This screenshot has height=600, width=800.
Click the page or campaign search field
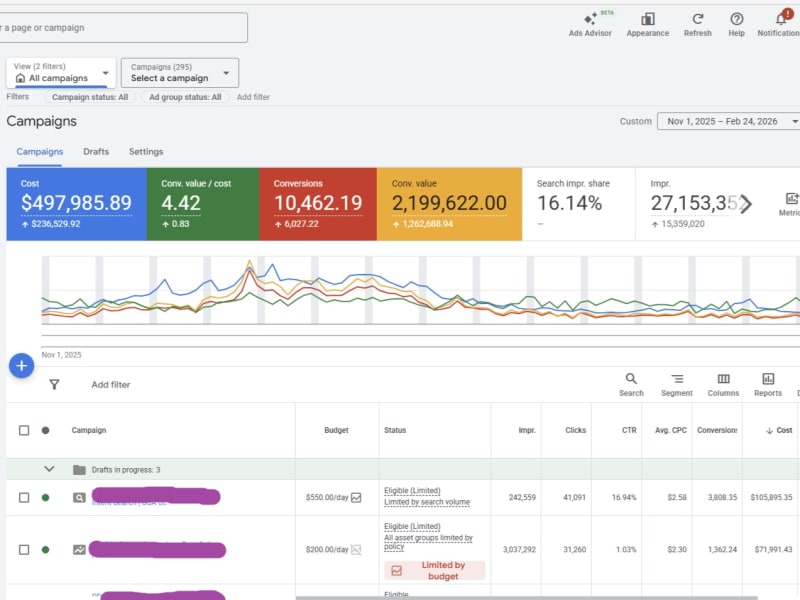123,28
